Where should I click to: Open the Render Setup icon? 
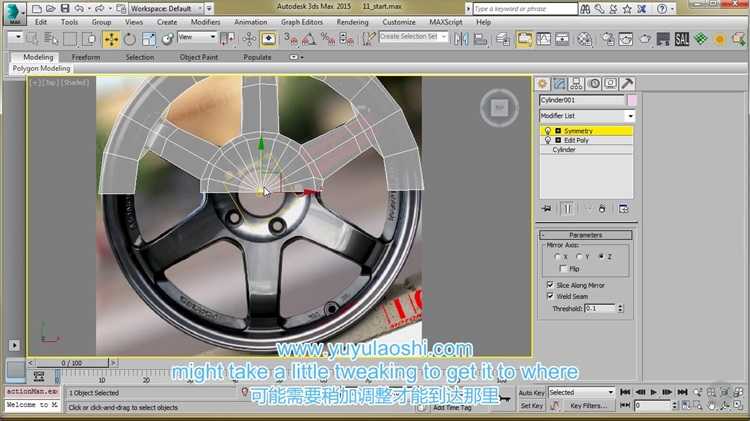[607, 39]
